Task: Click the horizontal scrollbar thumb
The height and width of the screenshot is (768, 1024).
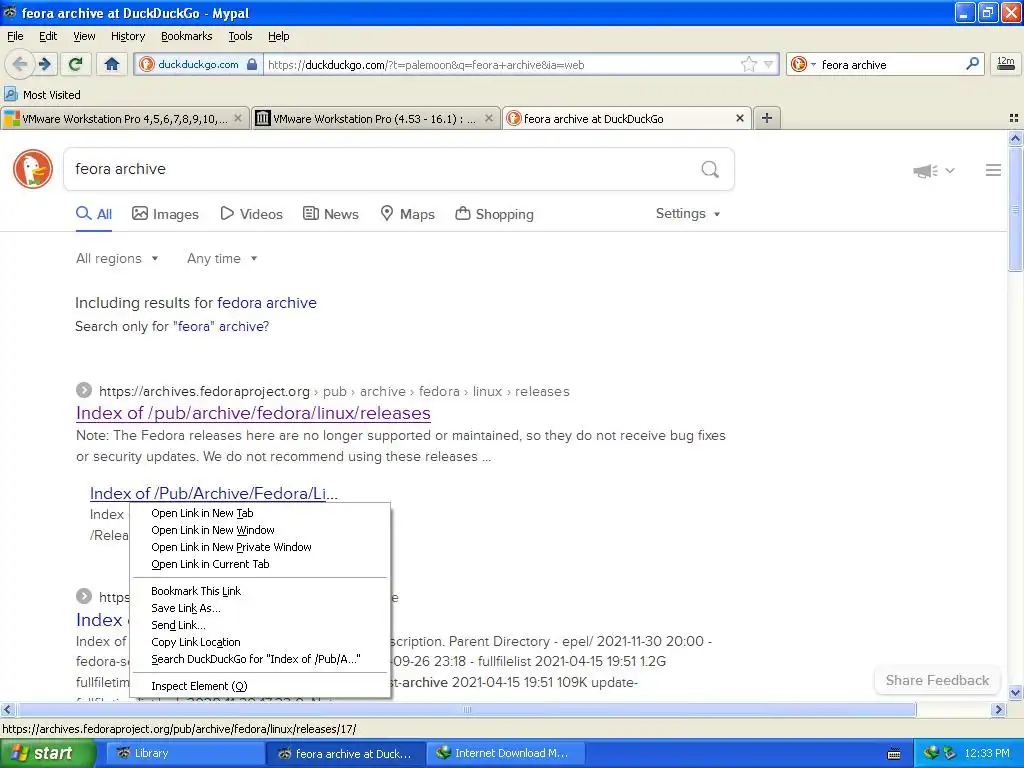Action: click(x=466, y=709)
